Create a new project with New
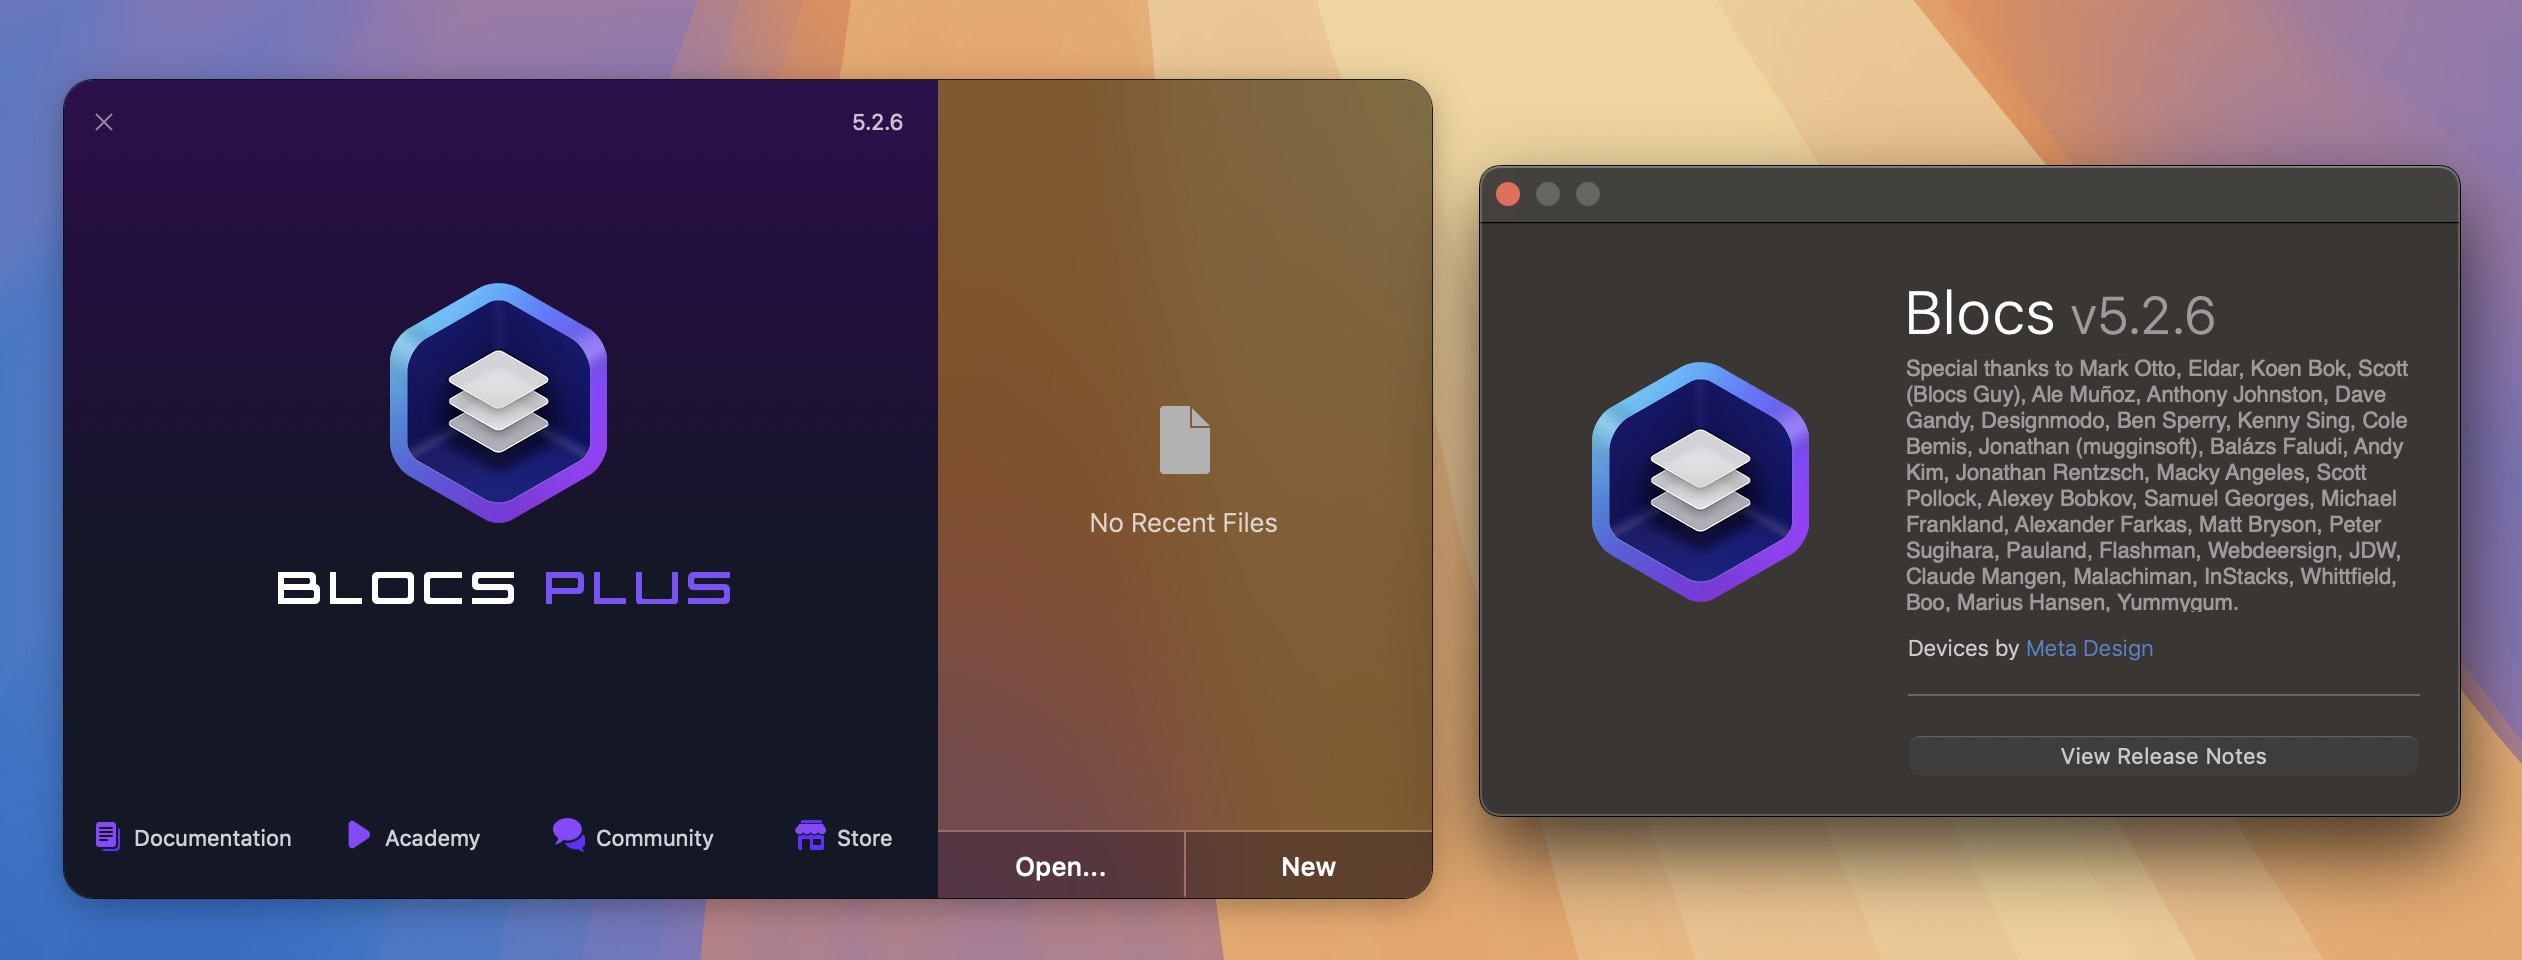Viewport: 2522px width, 960px height. (1308, 866)
